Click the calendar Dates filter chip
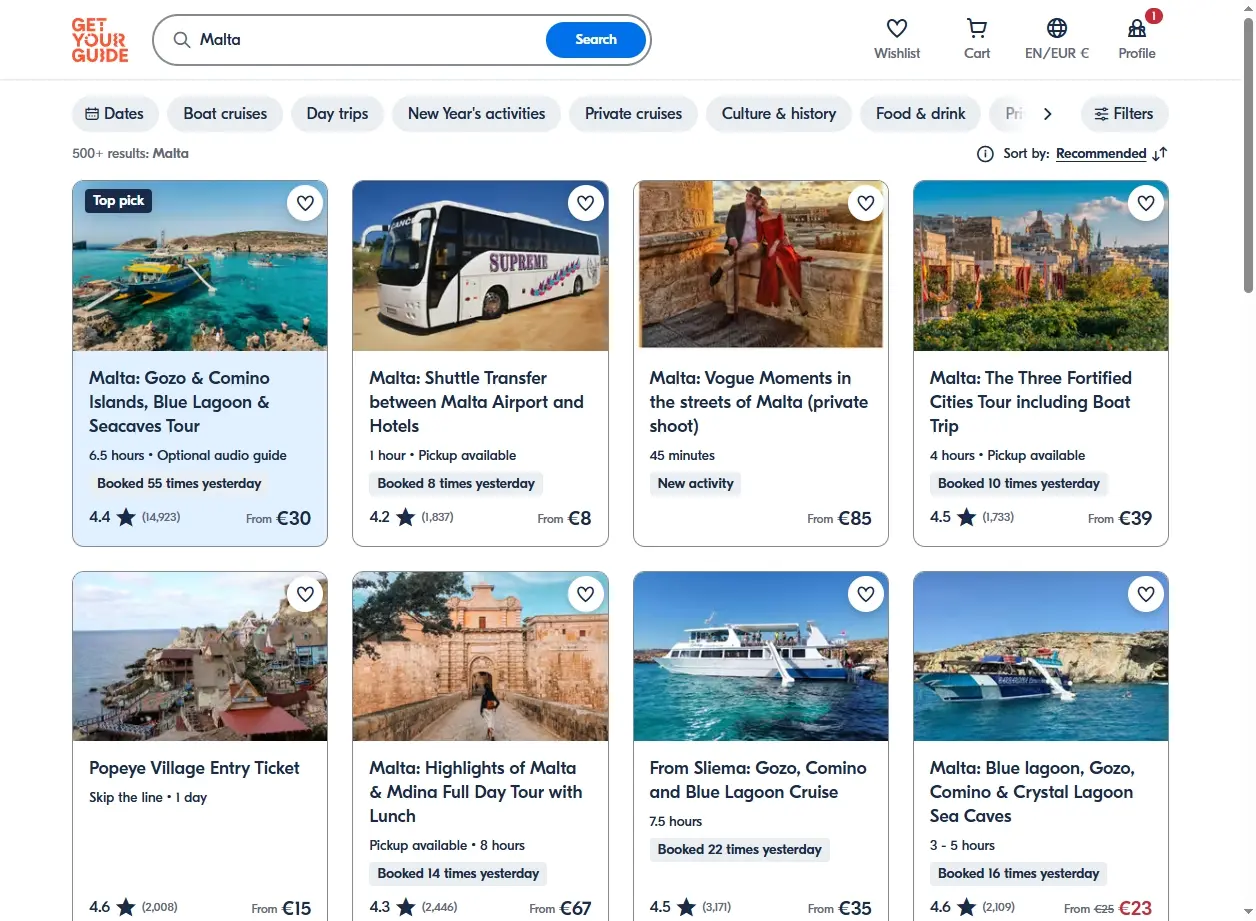The height and width of the screenshot is (921, 1256). (115, 114)
